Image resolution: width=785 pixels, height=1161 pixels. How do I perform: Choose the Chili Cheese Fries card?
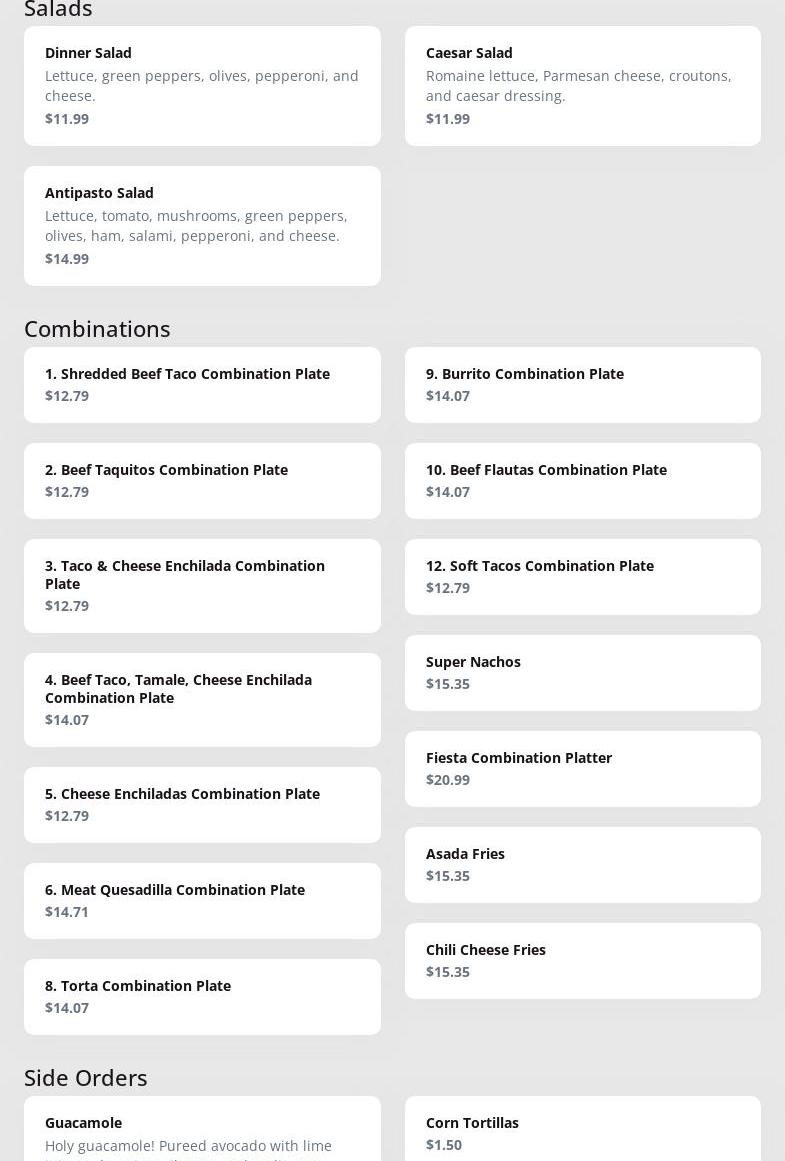click(x=582, y=961)
